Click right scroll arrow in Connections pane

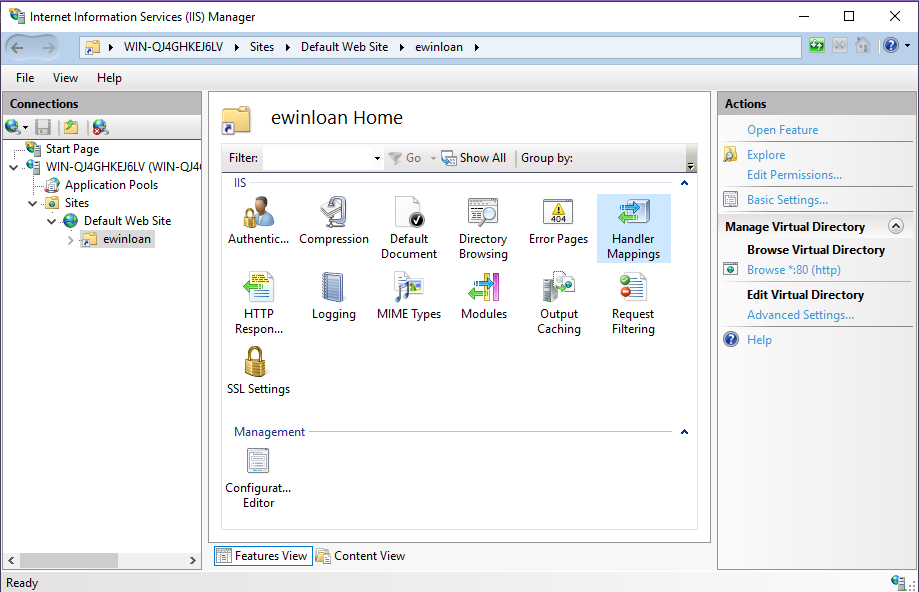192,560
